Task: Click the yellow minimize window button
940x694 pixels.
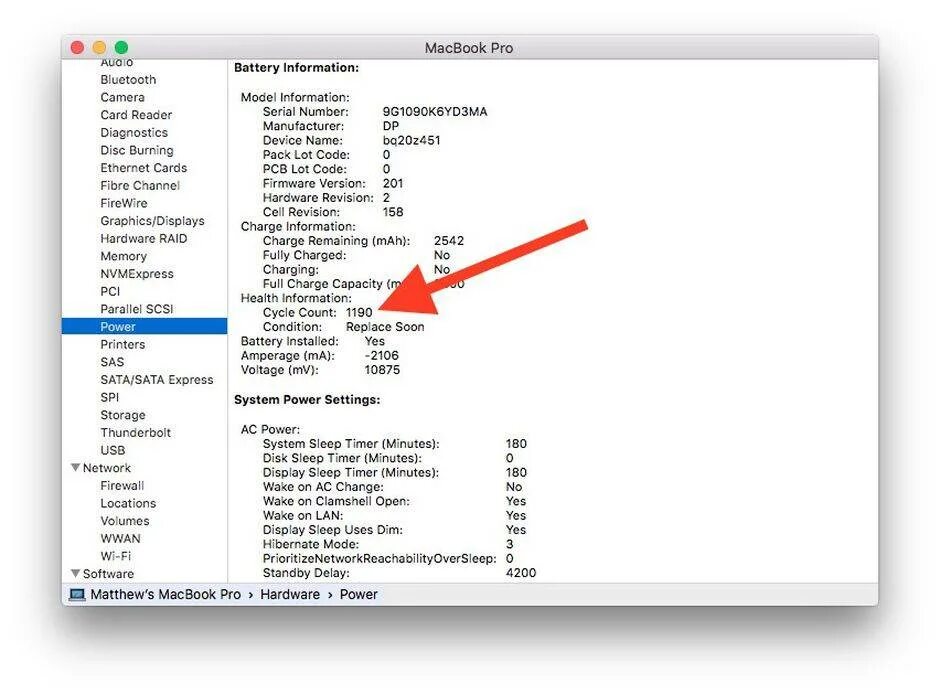Action: coord(100,47)
